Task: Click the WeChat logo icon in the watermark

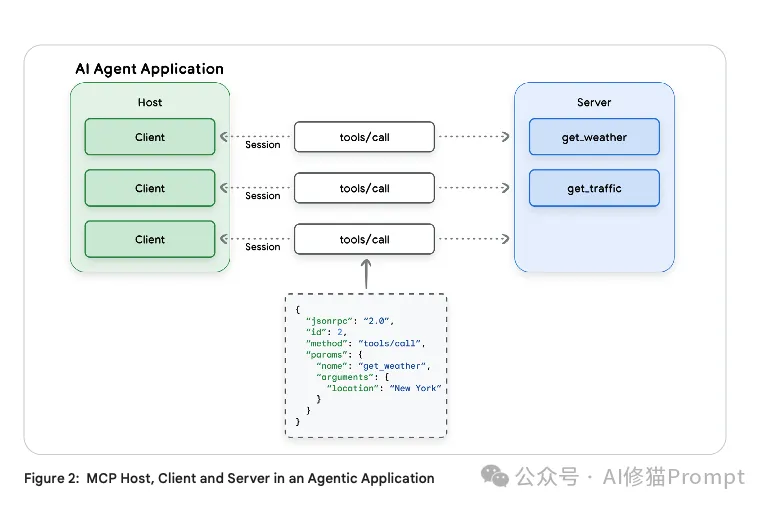Action: tap(495, 477)
